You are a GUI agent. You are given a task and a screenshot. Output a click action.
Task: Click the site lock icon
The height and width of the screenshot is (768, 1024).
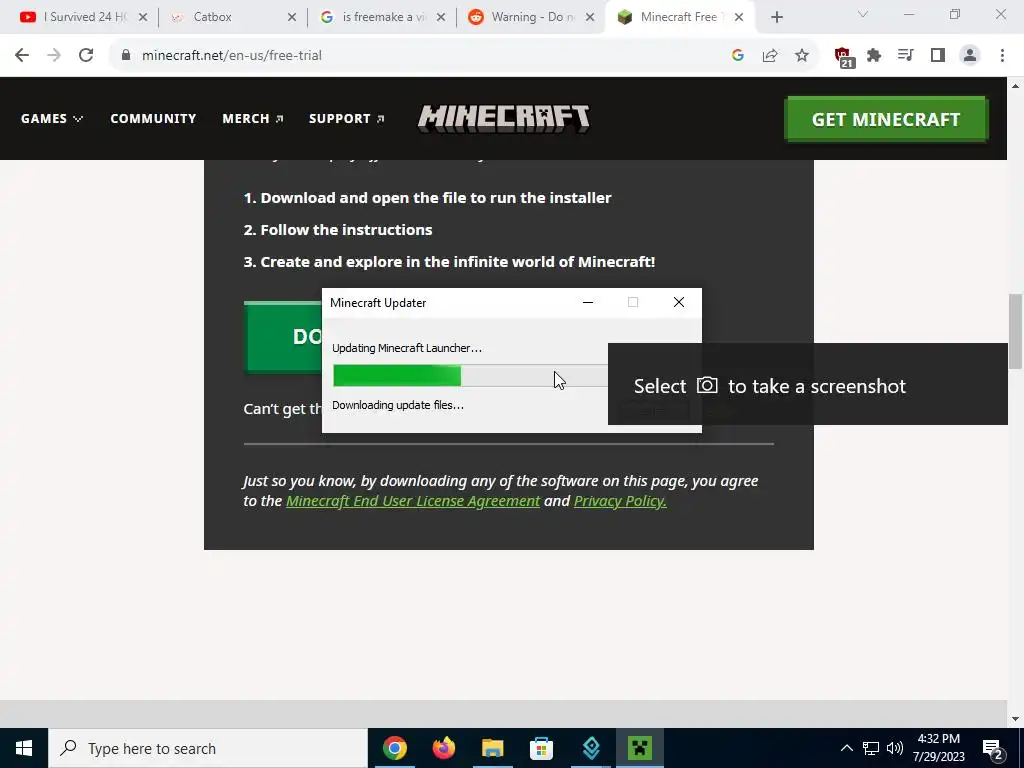(x=126, y=56)
